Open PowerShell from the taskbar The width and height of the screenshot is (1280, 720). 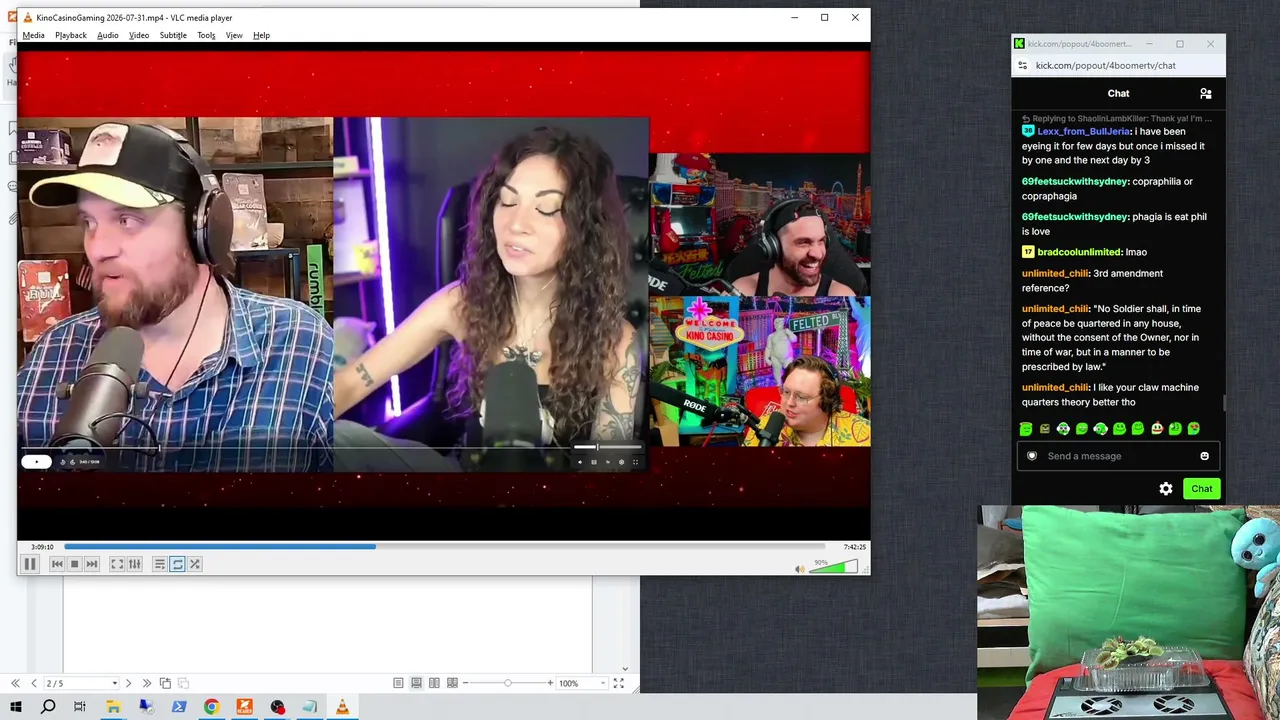click(179, 707)
